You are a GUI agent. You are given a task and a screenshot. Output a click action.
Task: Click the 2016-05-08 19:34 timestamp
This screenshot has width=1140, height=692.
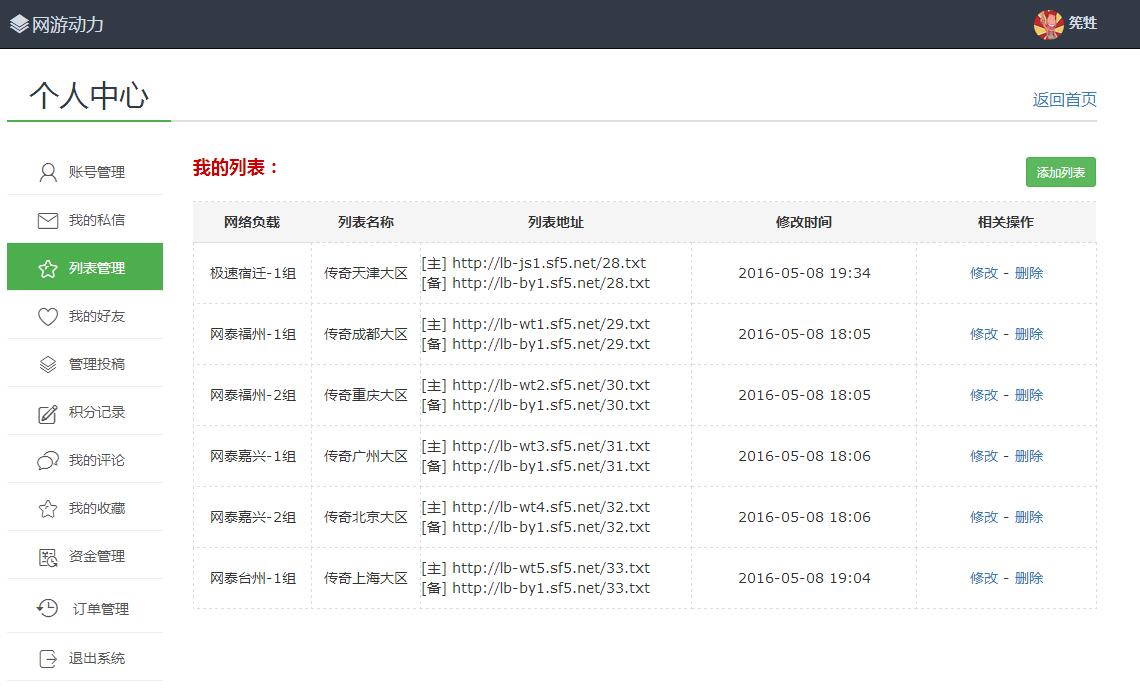click(x=804, y=273)
